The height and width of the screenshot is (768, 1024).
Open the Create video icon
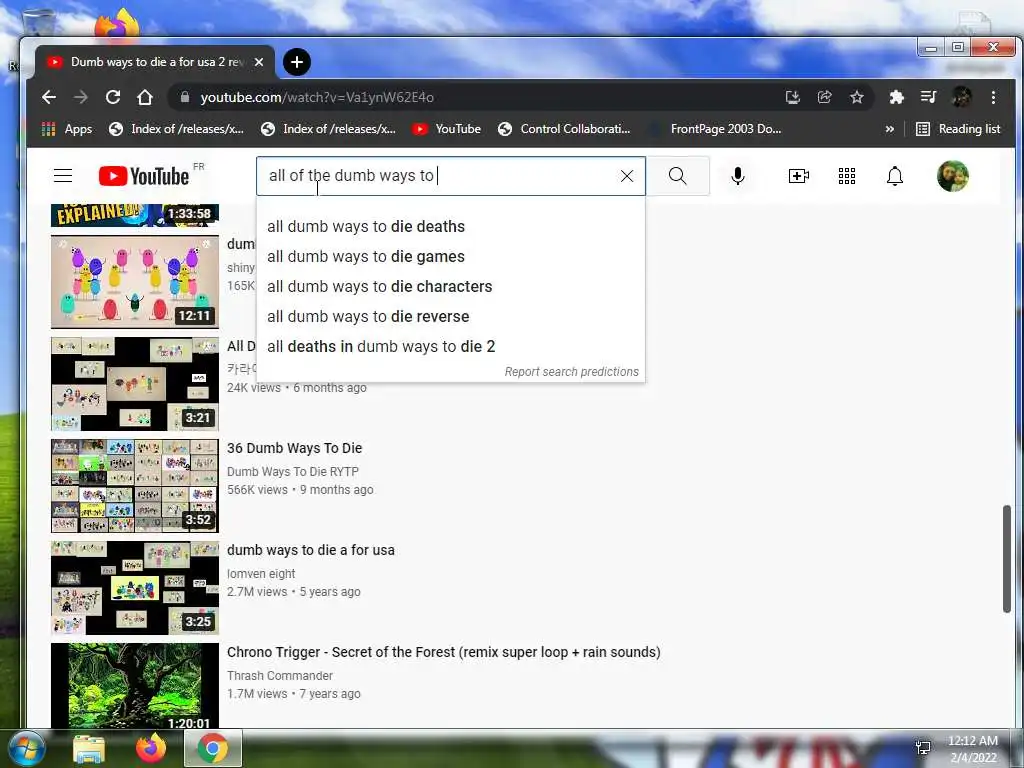pyautogui.click(x=799, y=176)
